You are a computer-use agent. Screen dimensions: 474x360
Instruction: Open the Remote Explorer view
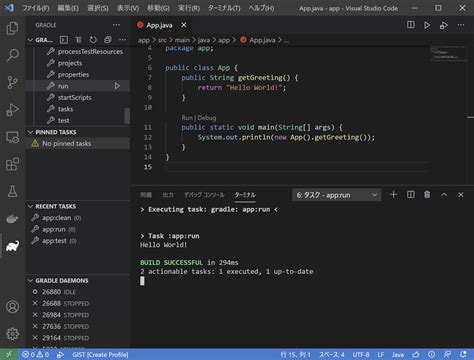pos(12,137)
